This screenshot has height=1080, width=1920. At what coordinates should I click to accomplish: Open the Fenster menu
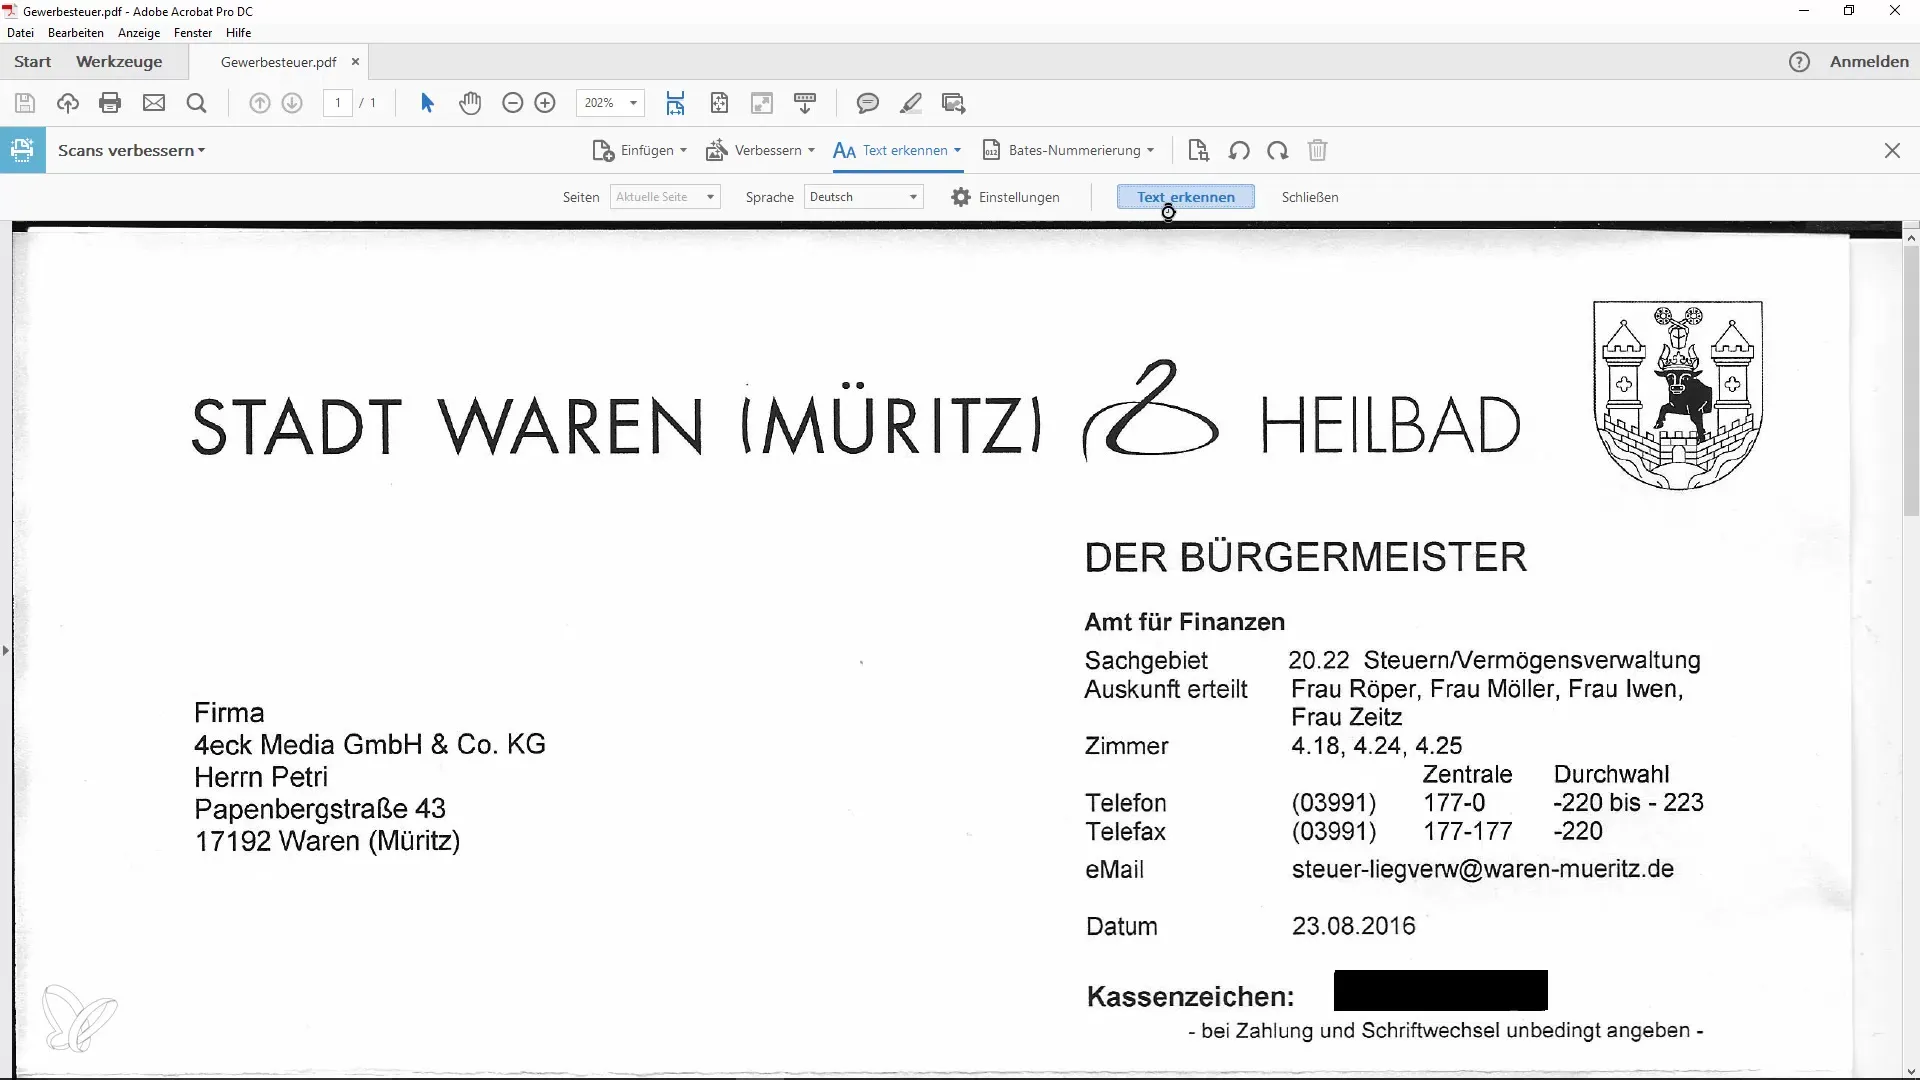click(193, 33)
